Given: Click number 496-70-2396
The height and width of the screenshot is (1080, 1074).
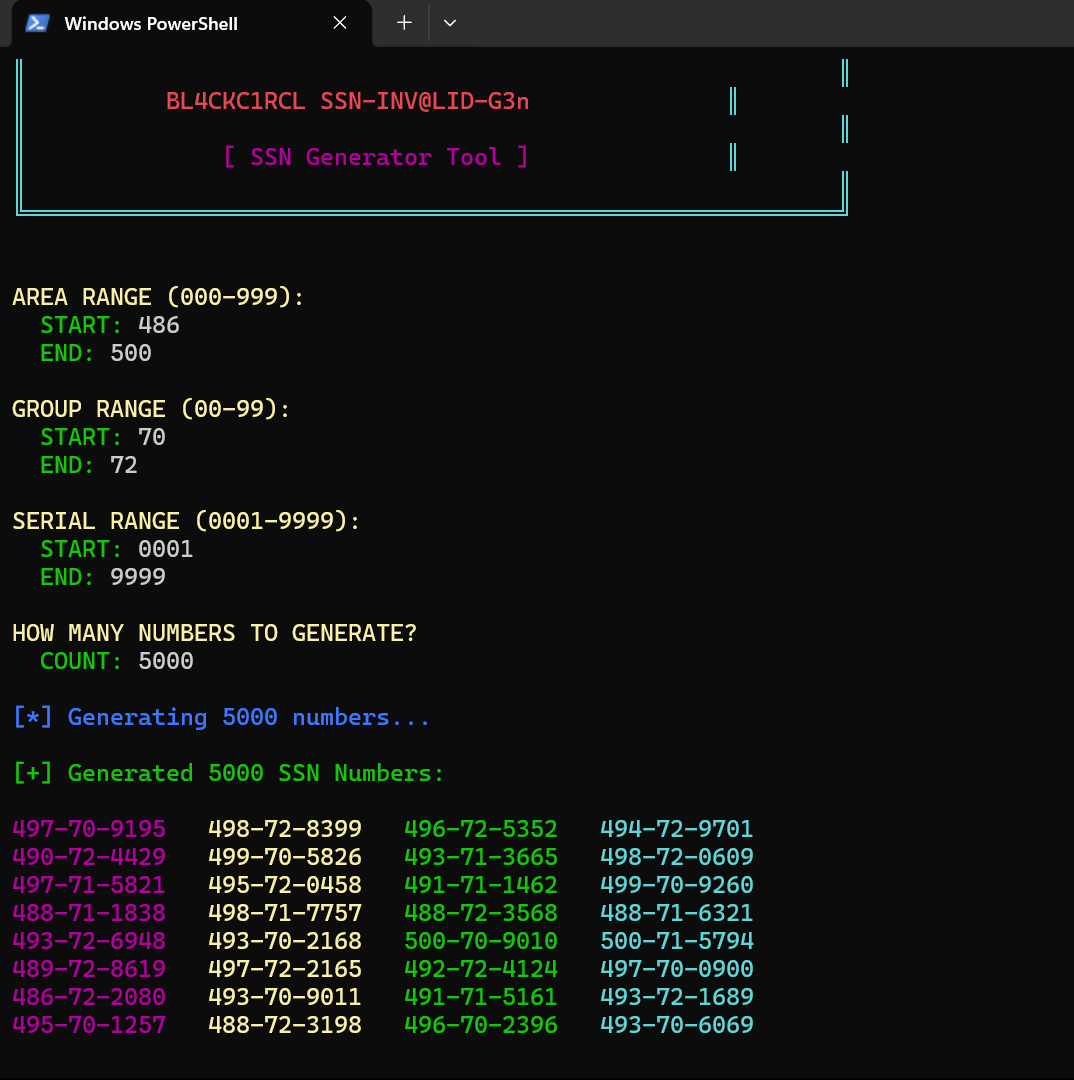Looking at the screenshot, I should tap(481, 1025).
